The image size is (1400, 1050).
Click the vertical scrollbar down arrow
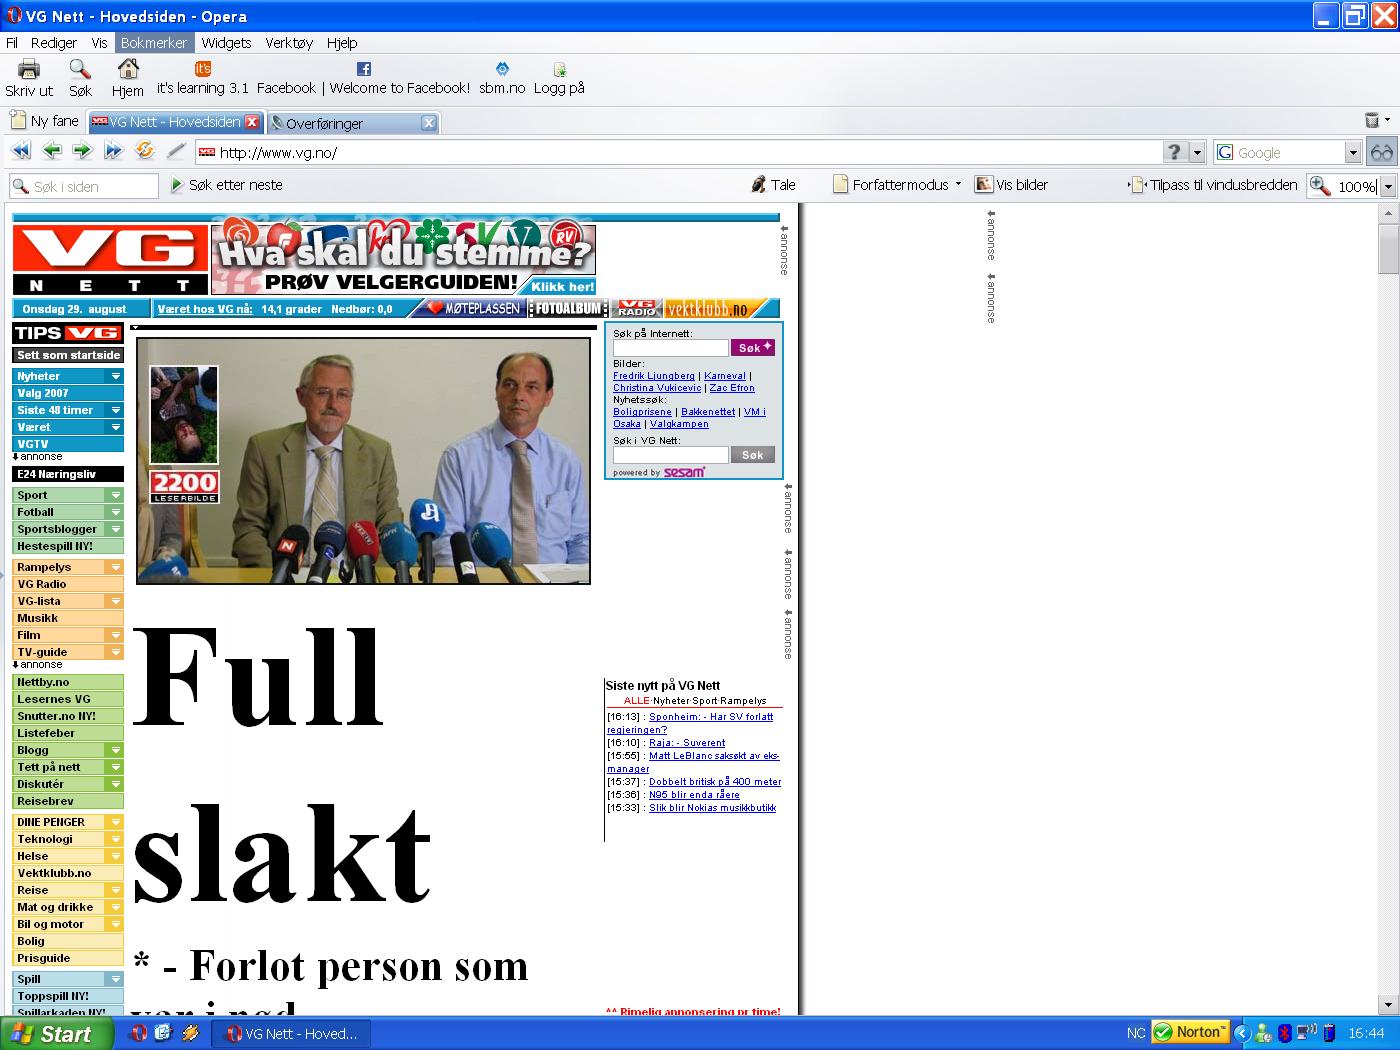pos(1388,1004)
